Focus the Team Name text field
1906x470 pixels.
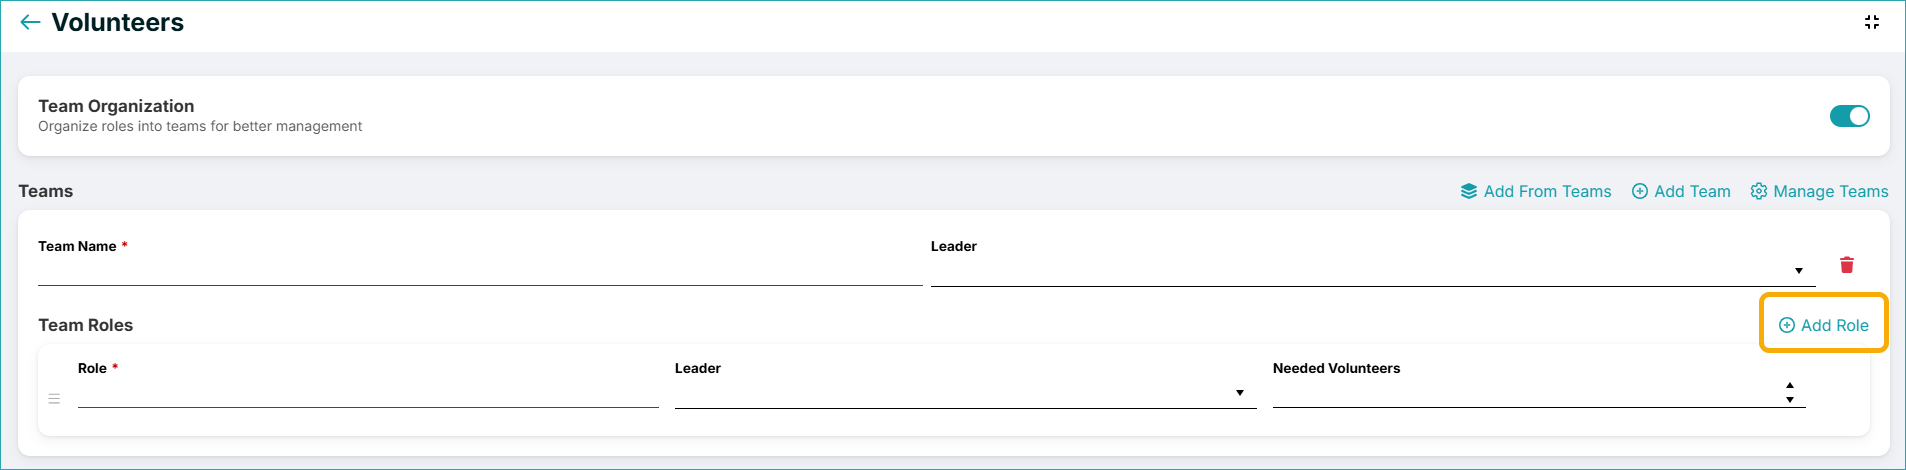tap(480, 271)
